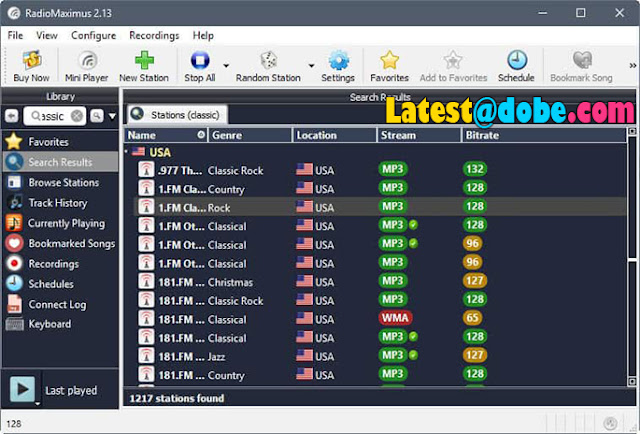Clear the search box text
Viewport: 640px width, 434px height.
click(x=77, y=116)
